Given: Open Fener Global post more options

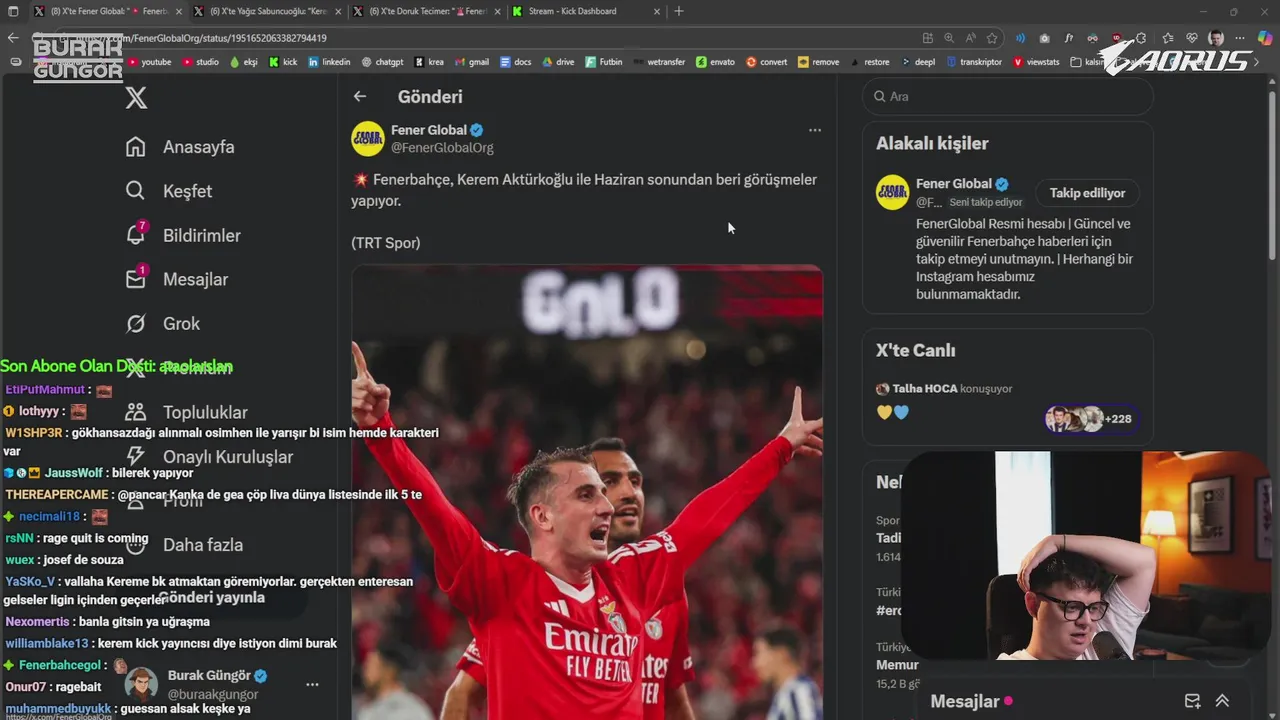Looking at the screenshot, I should pyautogui.click(x=815, y=130).
